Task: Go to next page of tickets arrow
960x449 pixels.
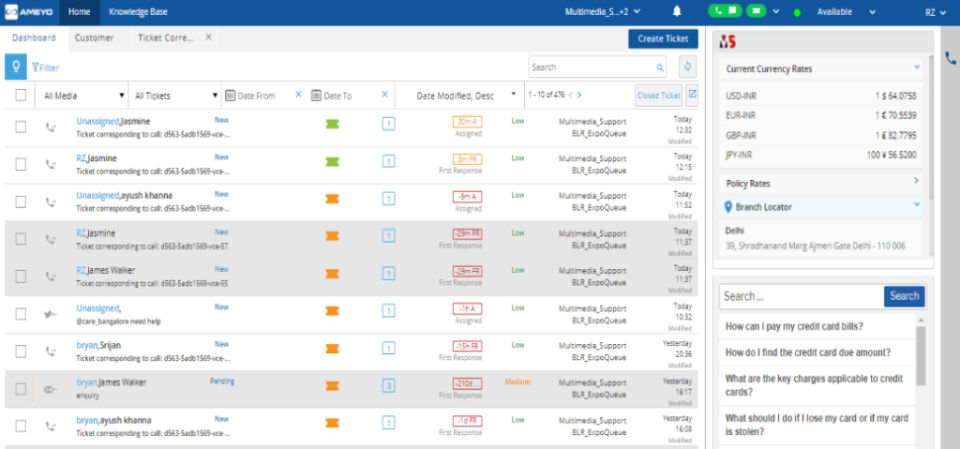Action: coord(579,95)
